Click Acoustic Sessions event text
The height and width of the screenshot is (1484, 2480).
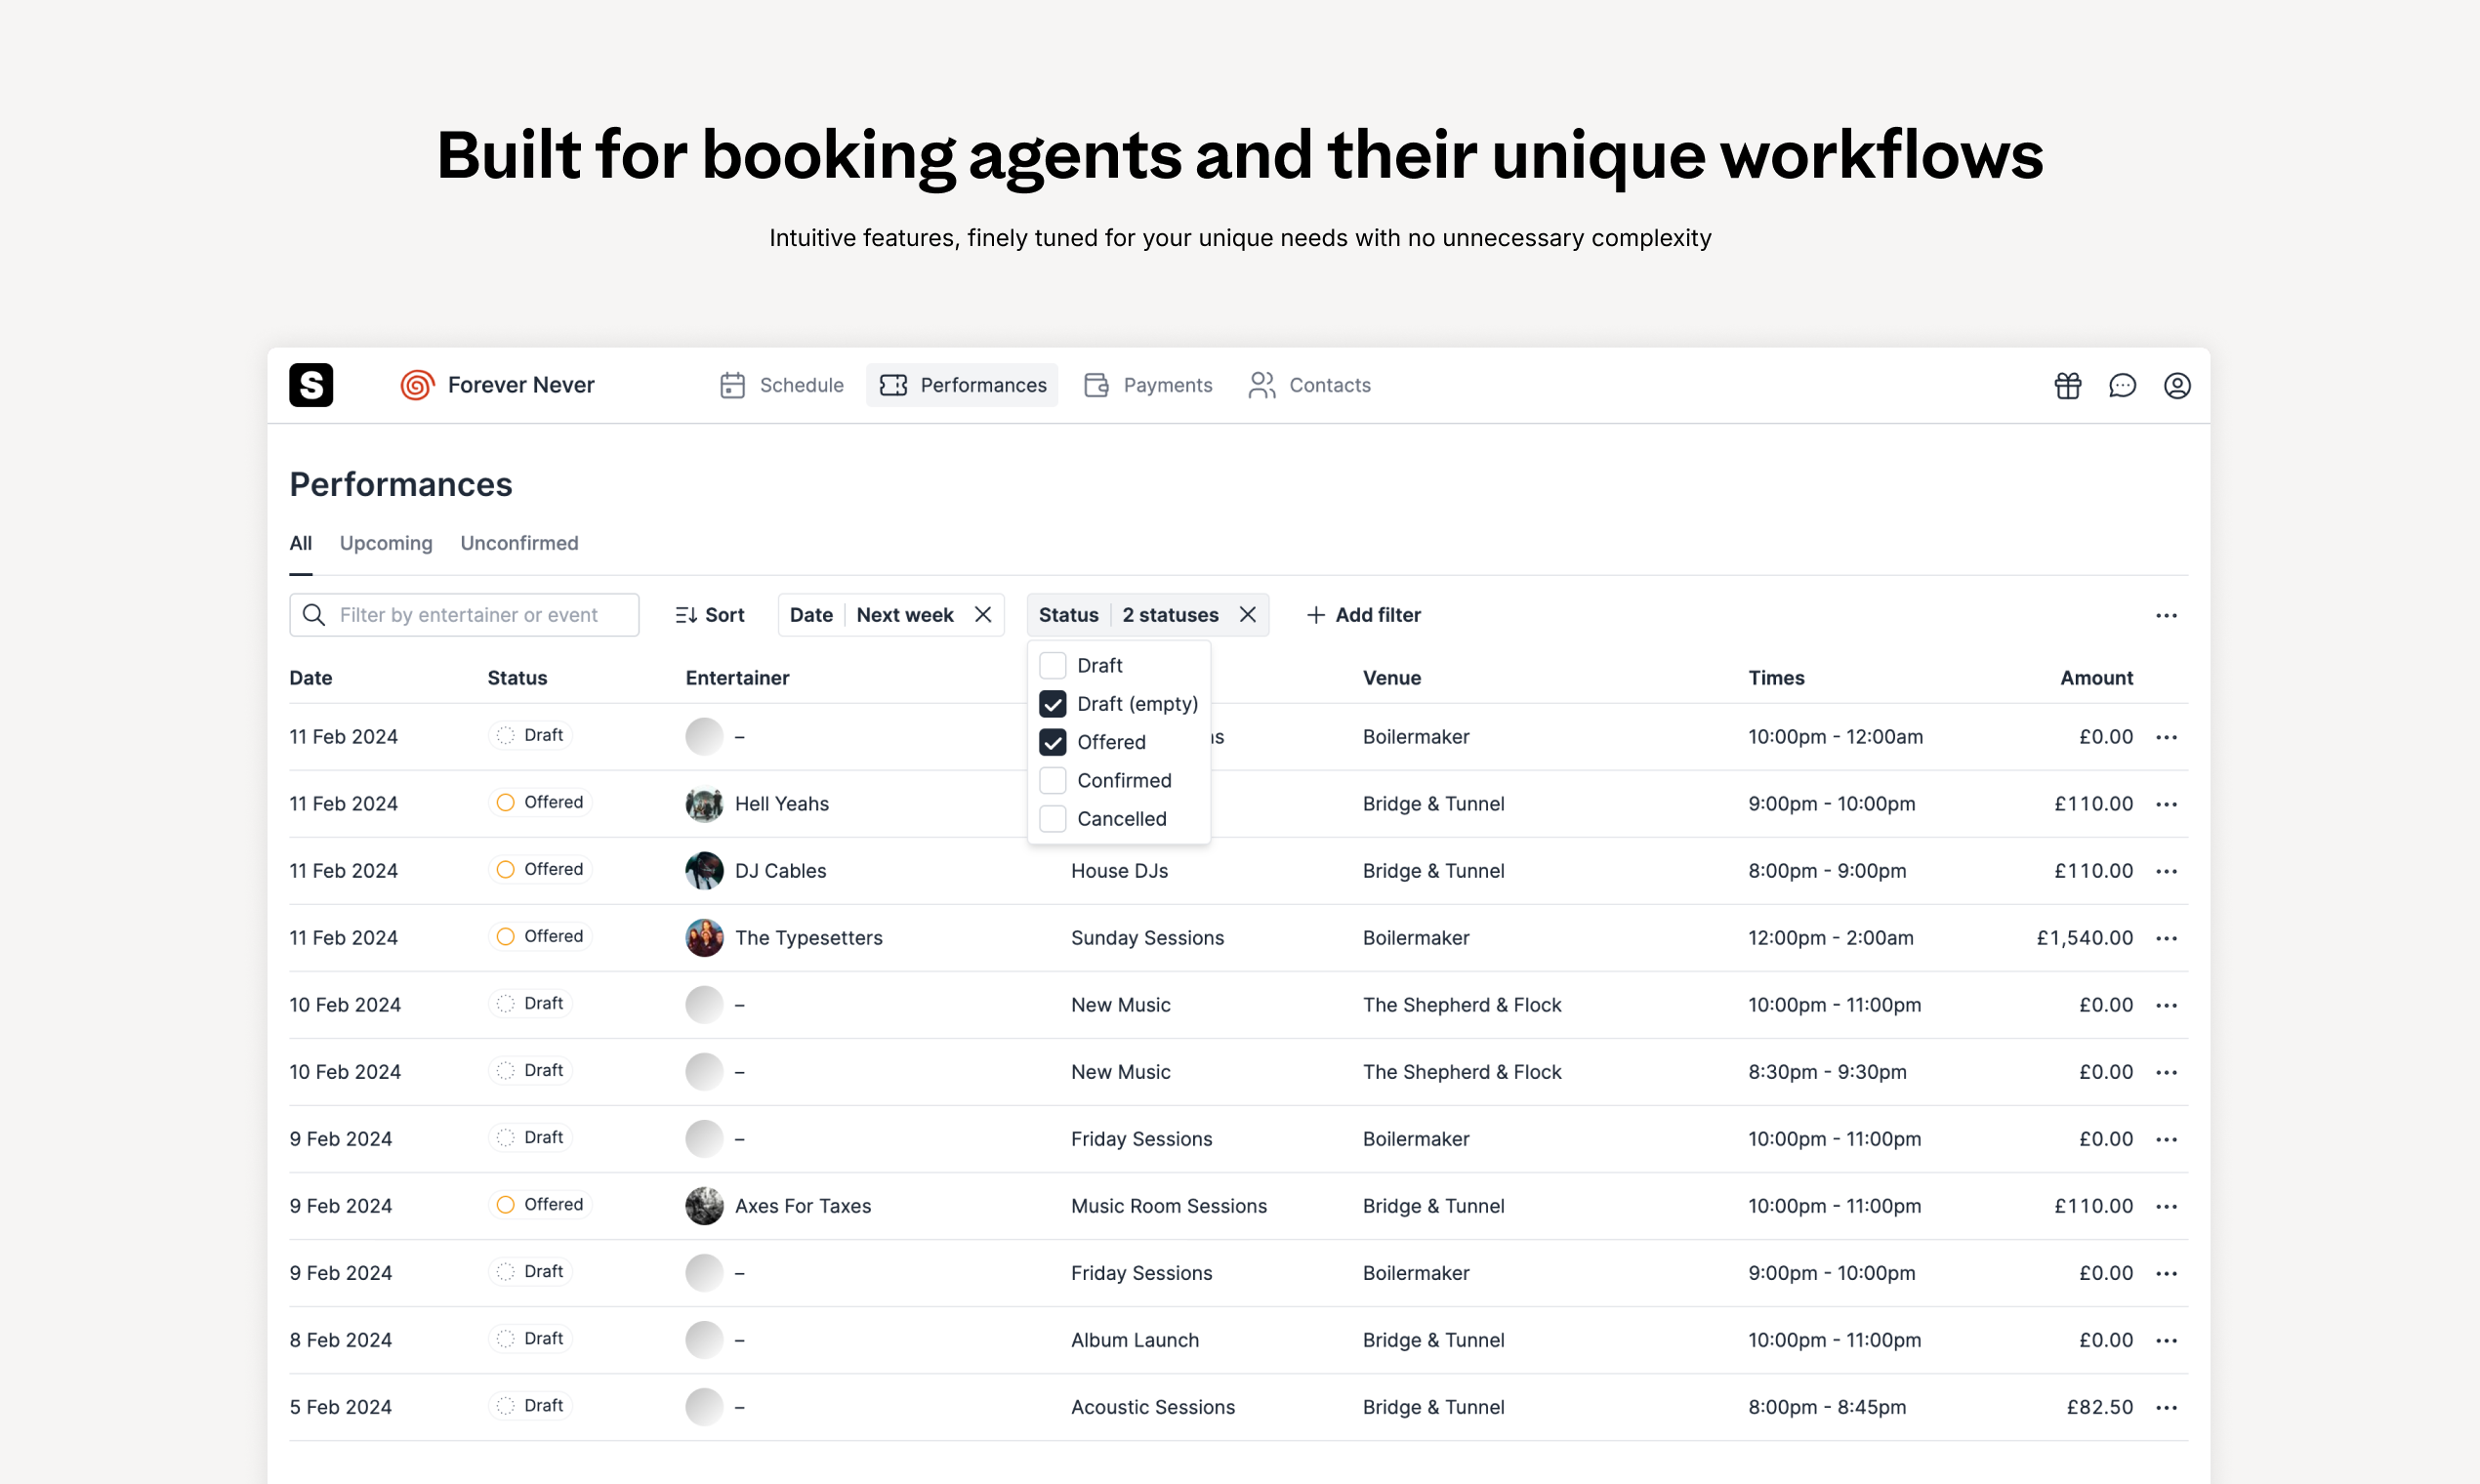click(1153, 1407)
